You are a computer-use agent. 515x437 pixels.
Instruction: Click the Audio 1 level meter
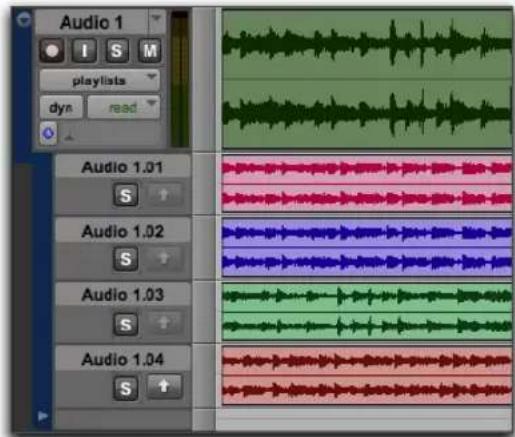click(x=180, y=79)
